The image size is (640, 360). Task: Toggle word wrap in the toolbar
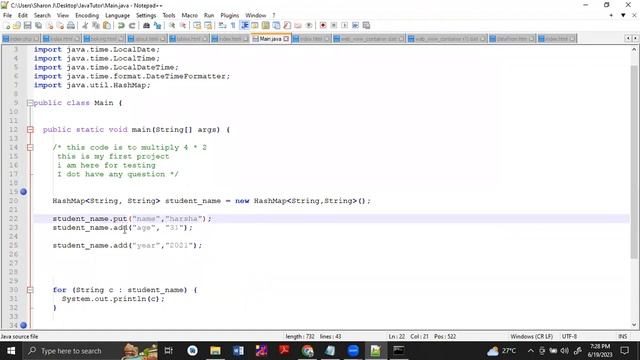click(x=222, y=26)
